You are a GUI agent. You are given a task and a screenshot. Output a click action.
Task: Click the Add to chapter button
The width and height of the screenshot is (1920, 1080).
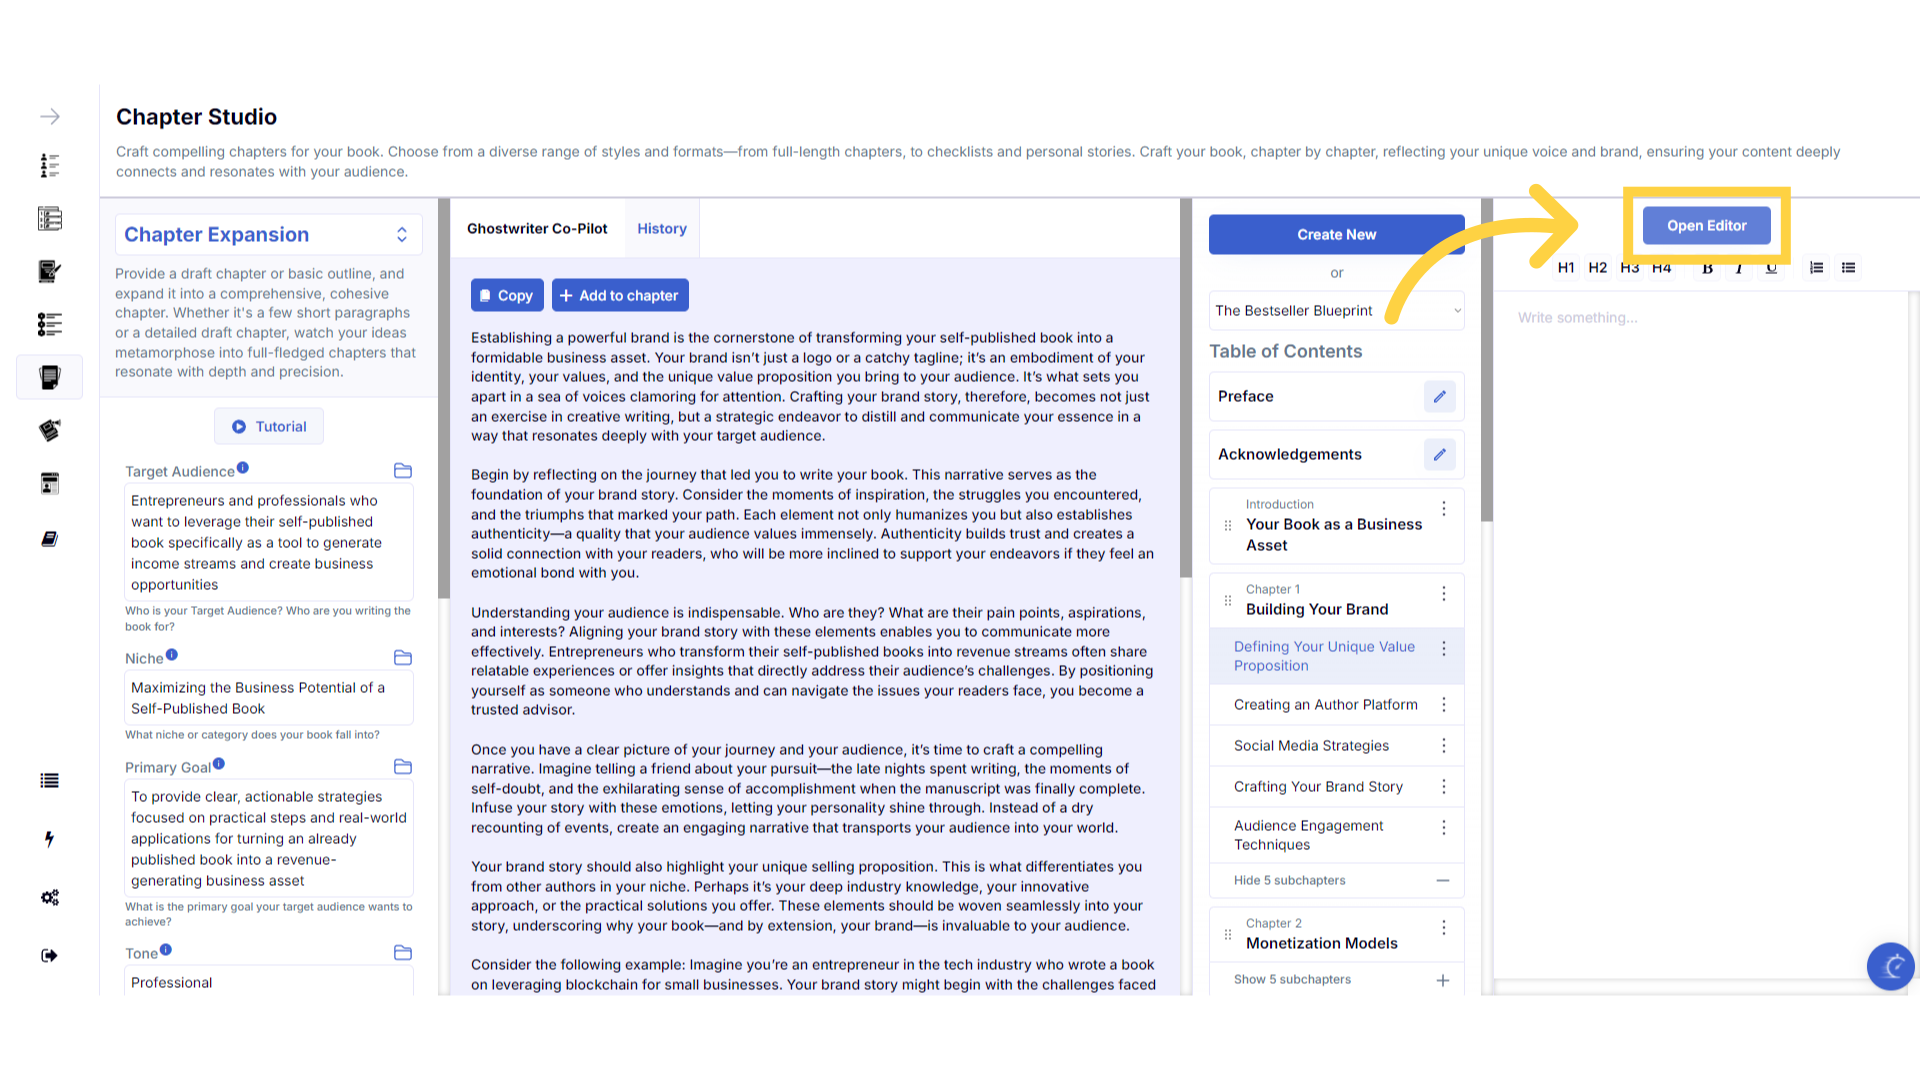pyautogui.click(x=619, y=295)
